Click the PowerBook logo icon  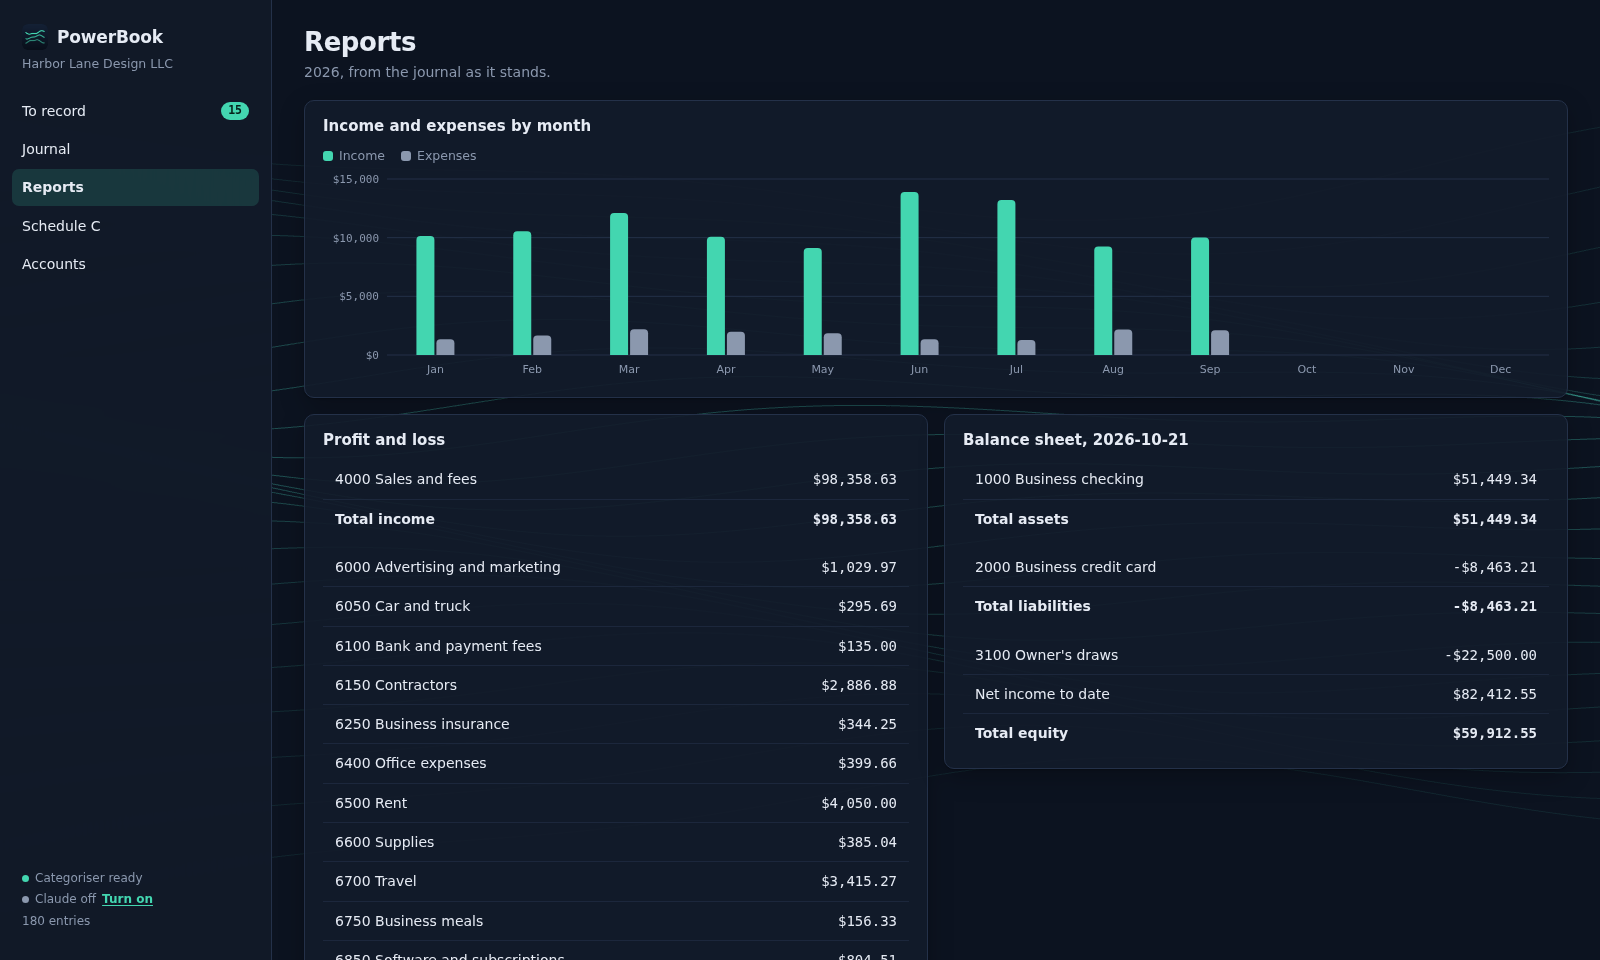pyautogui.click(x=35, y=37)
